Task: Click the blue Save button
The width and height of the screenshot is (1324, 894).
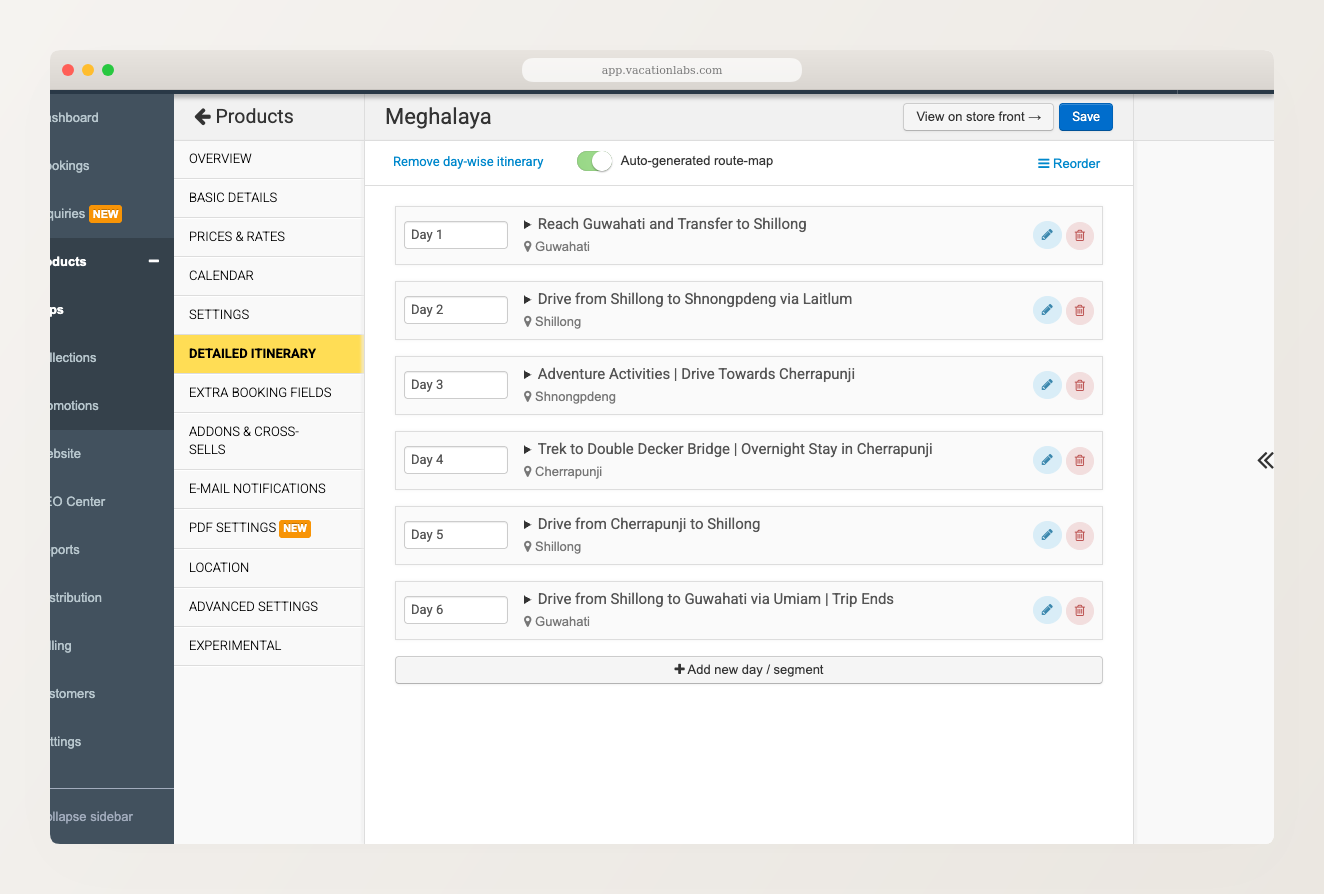Action: click(1086, 117)
